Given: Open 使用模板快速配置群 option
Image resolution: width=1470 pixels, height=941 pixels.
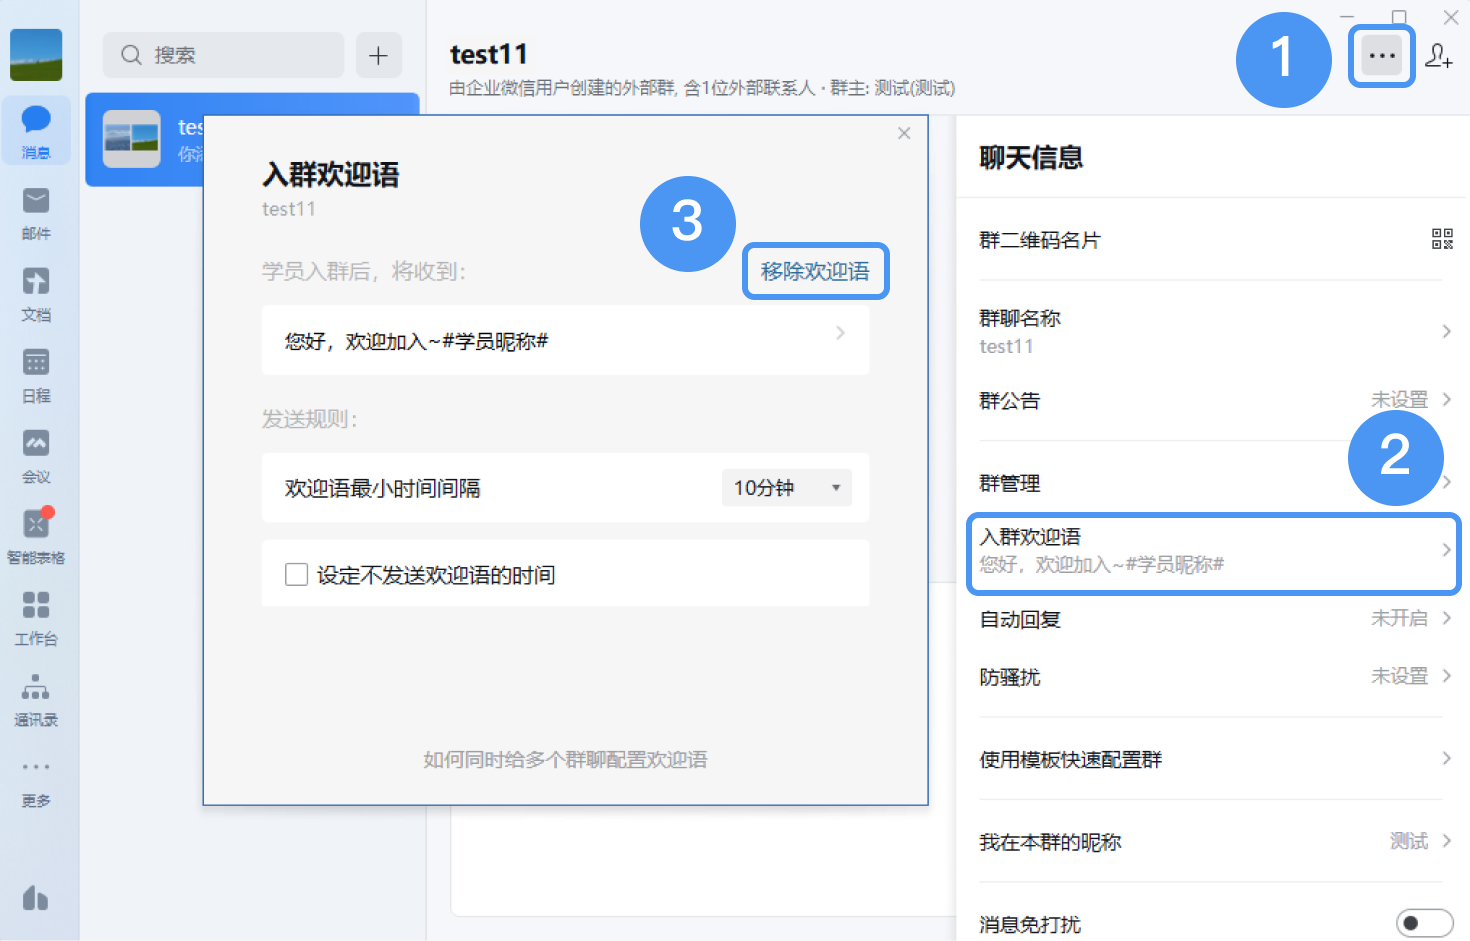Looking at the screenshot, I should (1213, 759).
